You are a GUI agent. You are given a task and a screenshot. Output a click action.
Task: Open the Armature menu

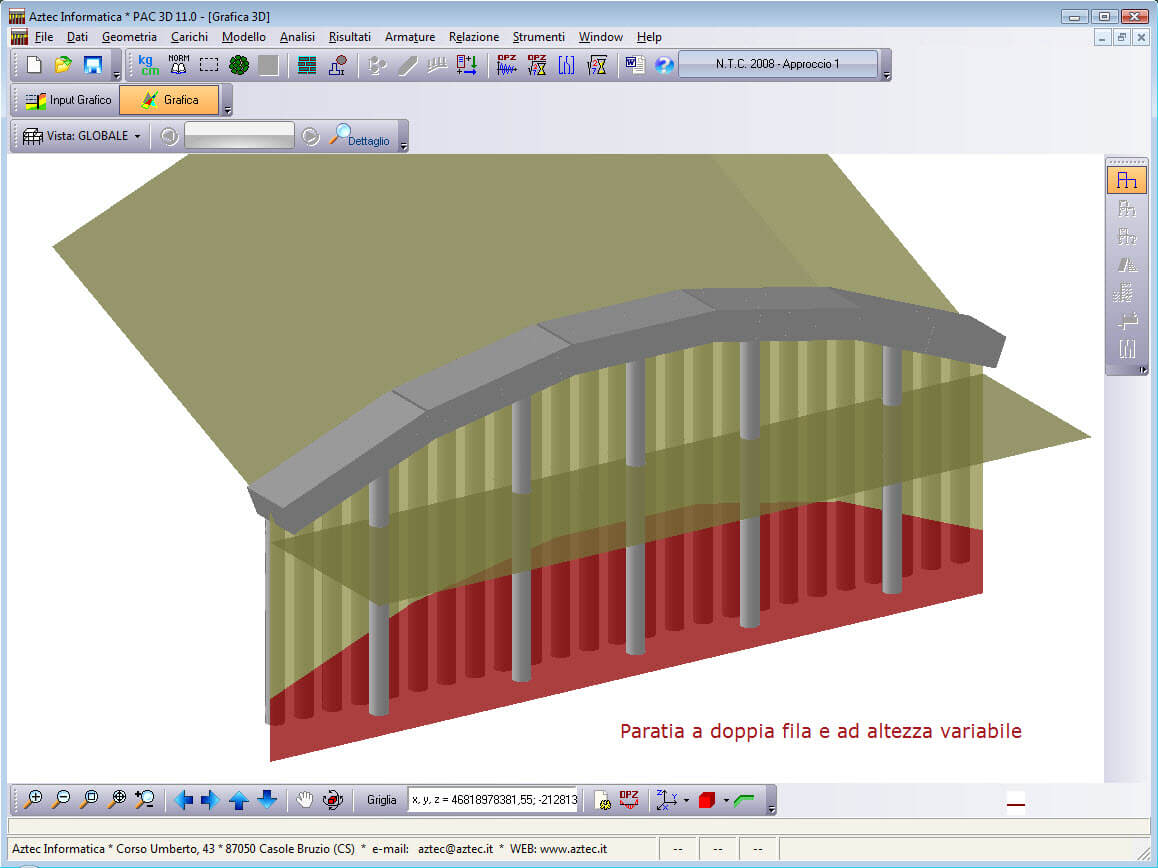point(410,37)
